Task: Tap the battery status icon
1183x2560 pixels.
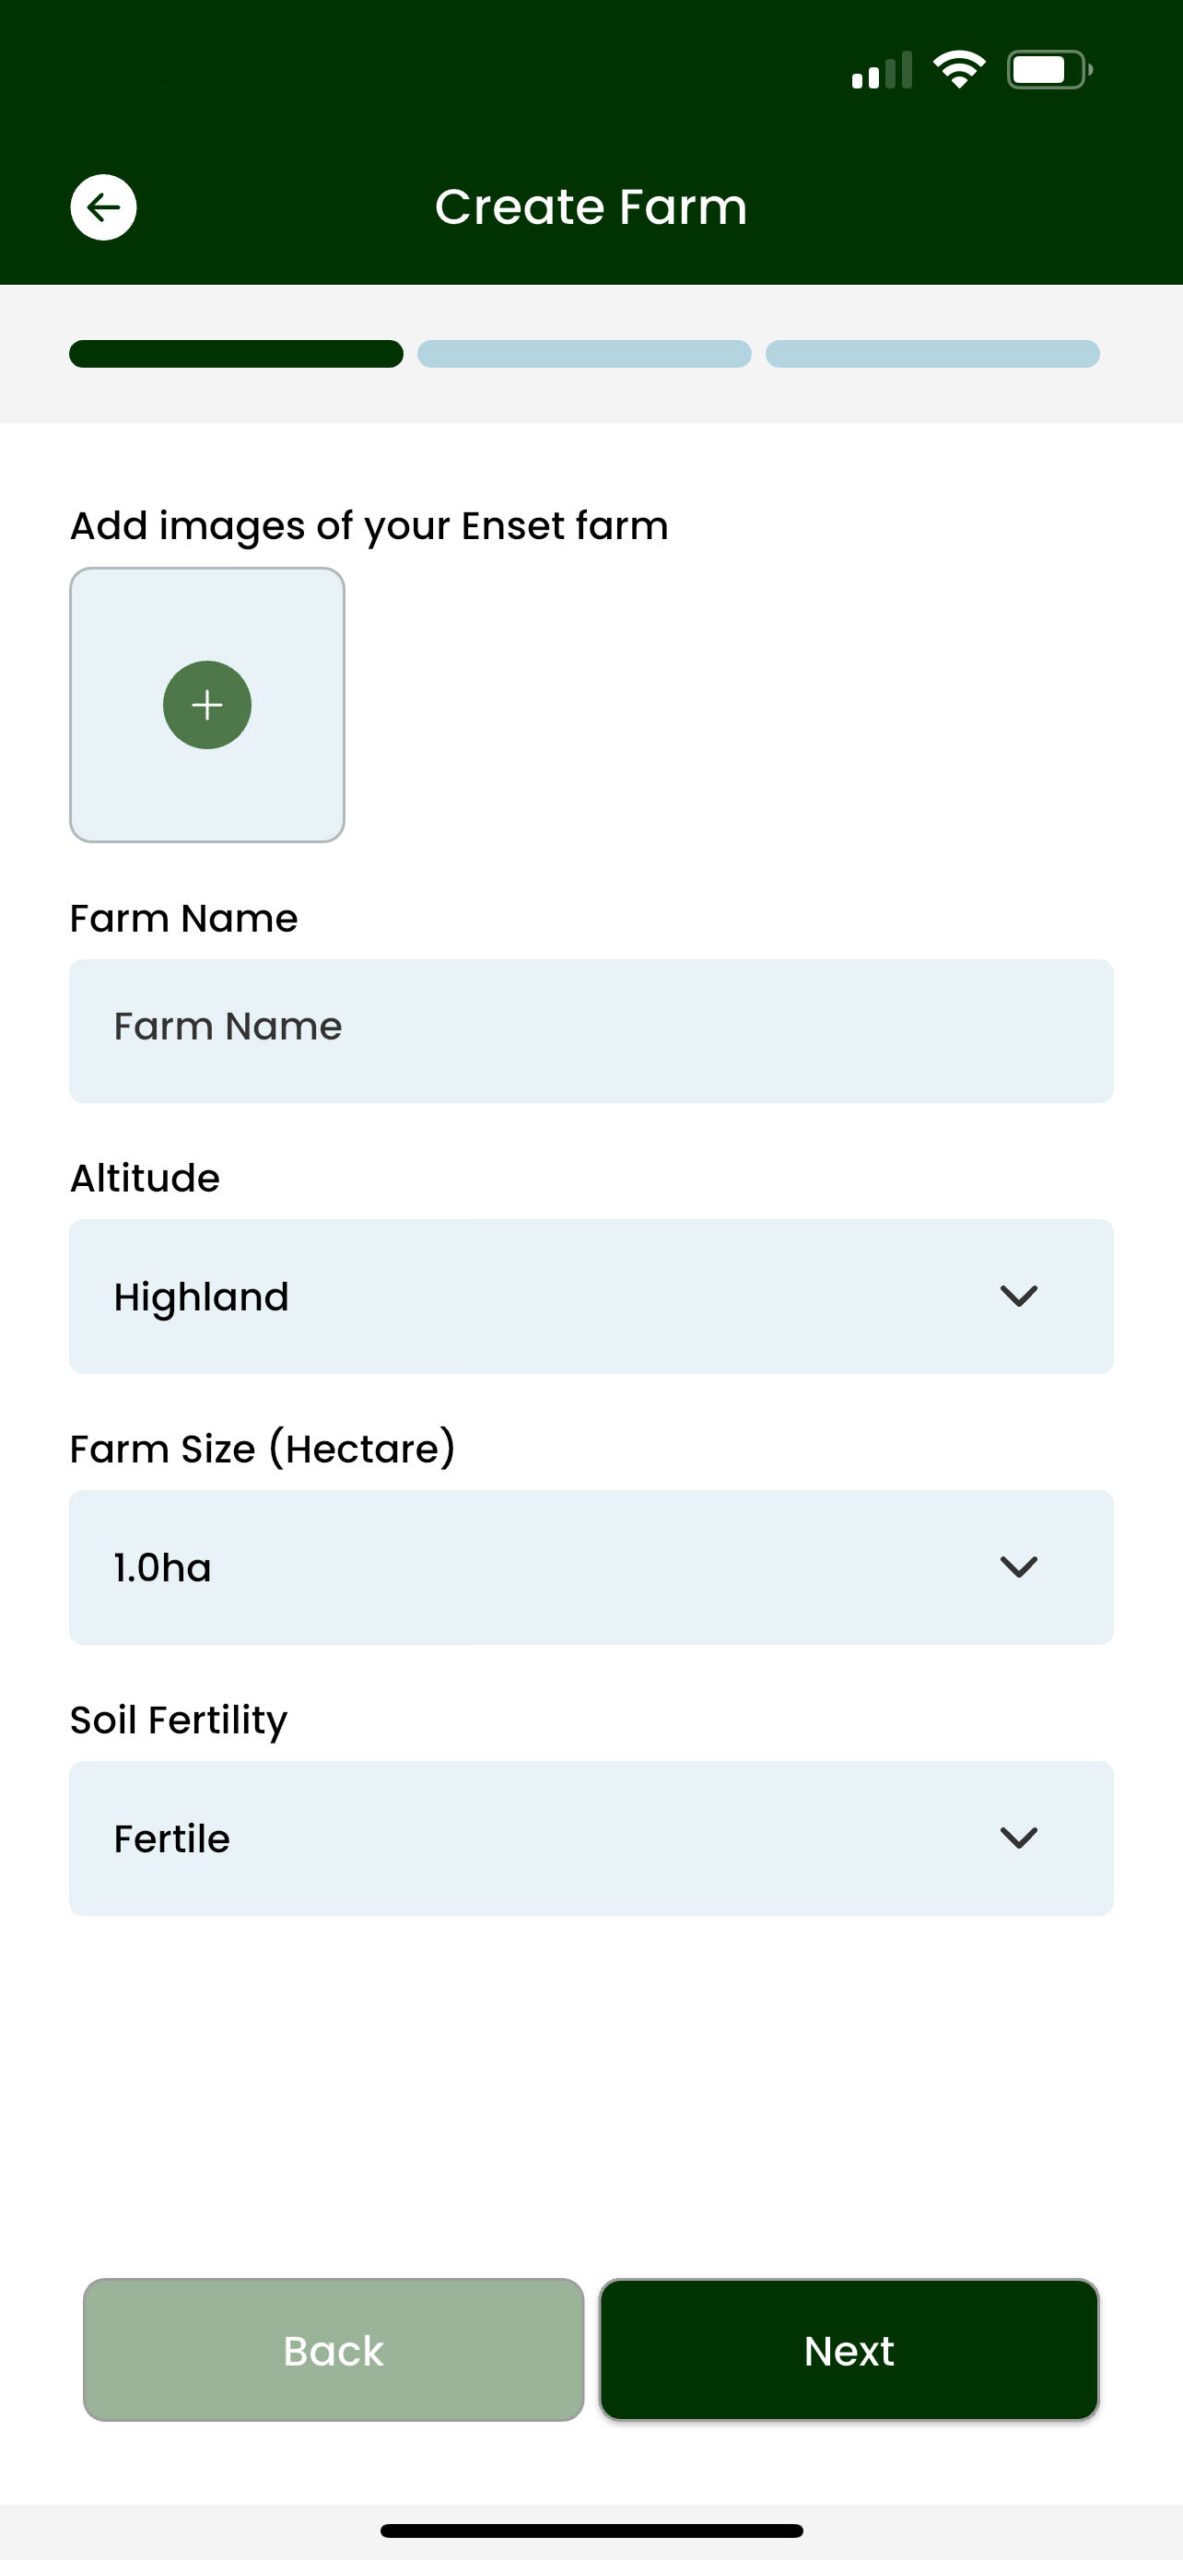Action: click(x=1048, y=70)
